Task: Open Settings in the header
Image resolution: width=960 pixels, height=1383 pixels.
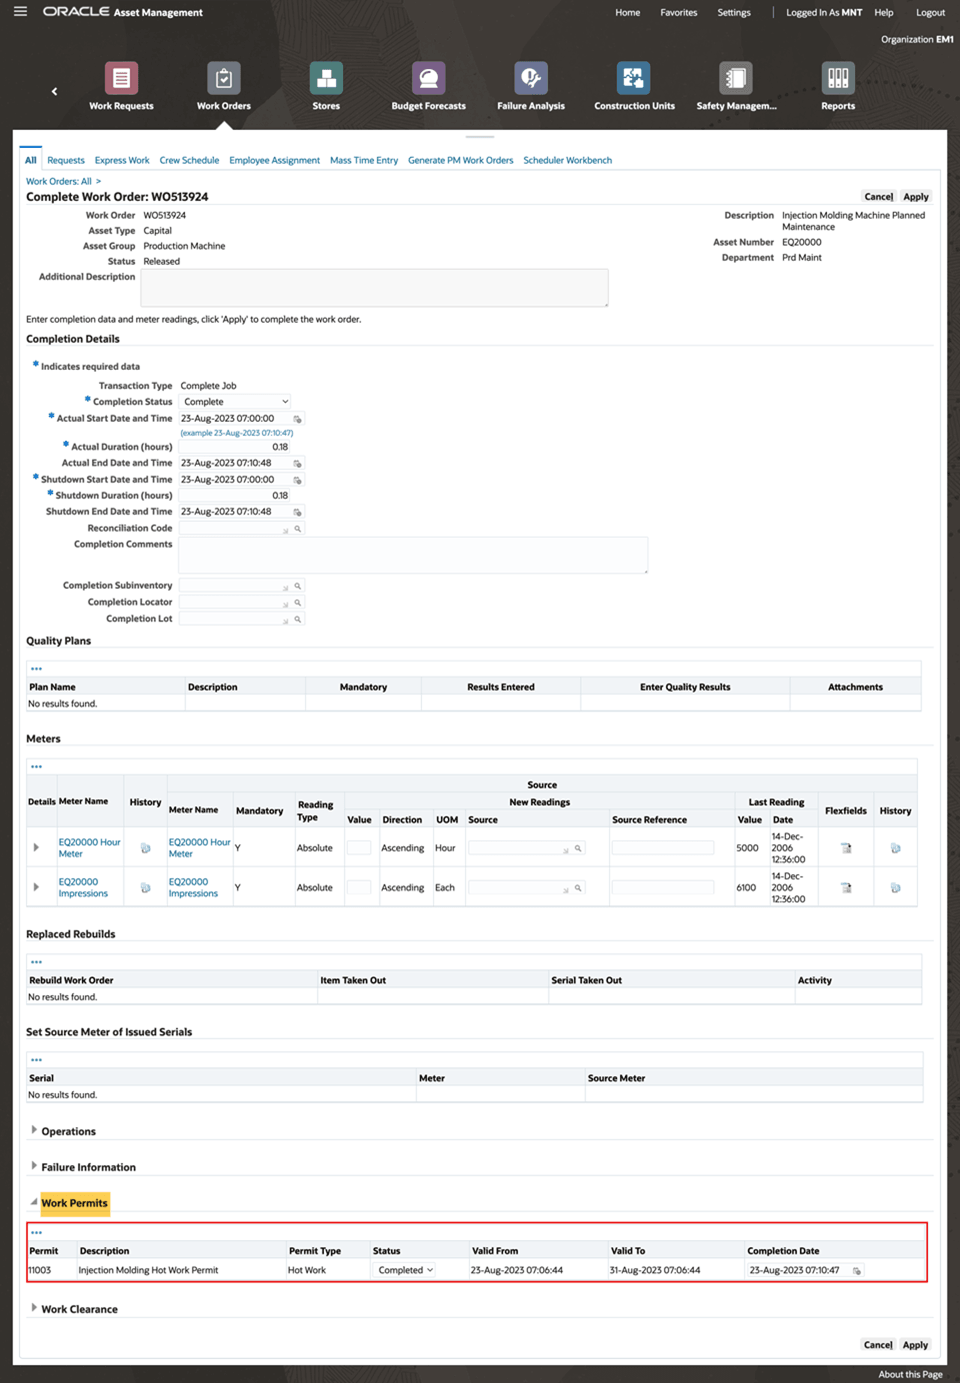Action: (734, 13)
